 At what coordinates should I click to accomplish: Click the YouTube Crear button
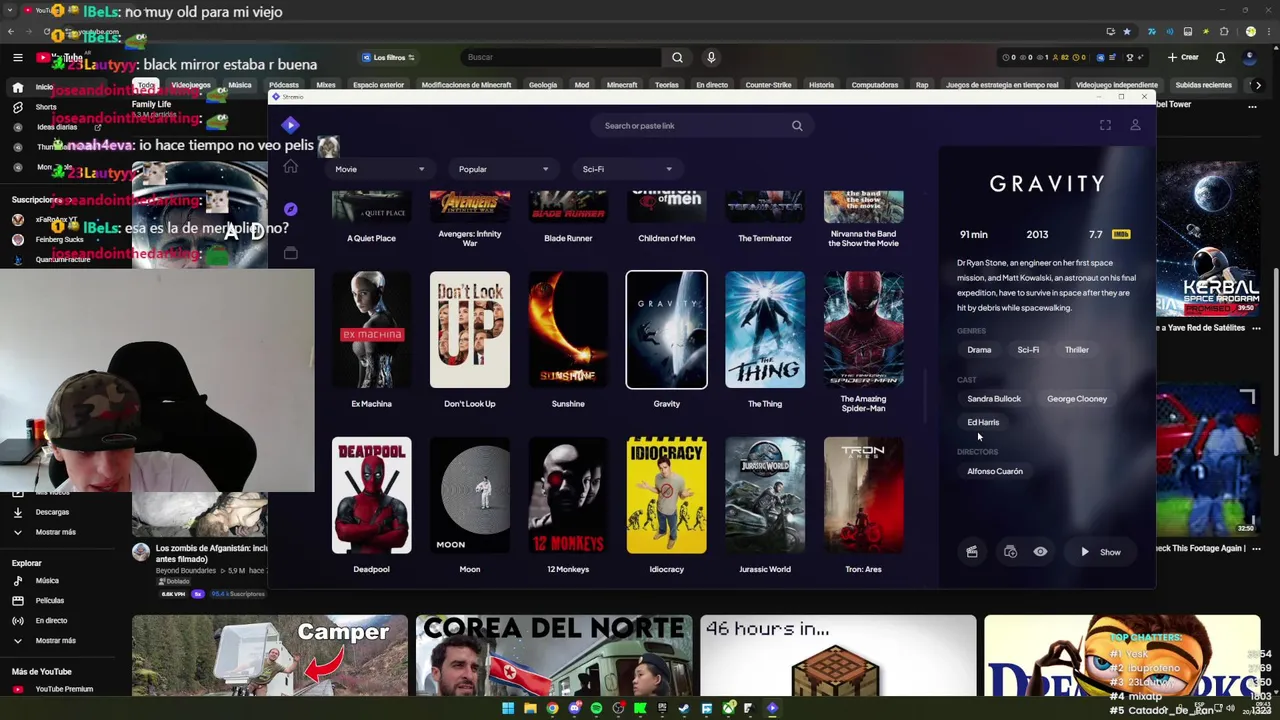1183,57
